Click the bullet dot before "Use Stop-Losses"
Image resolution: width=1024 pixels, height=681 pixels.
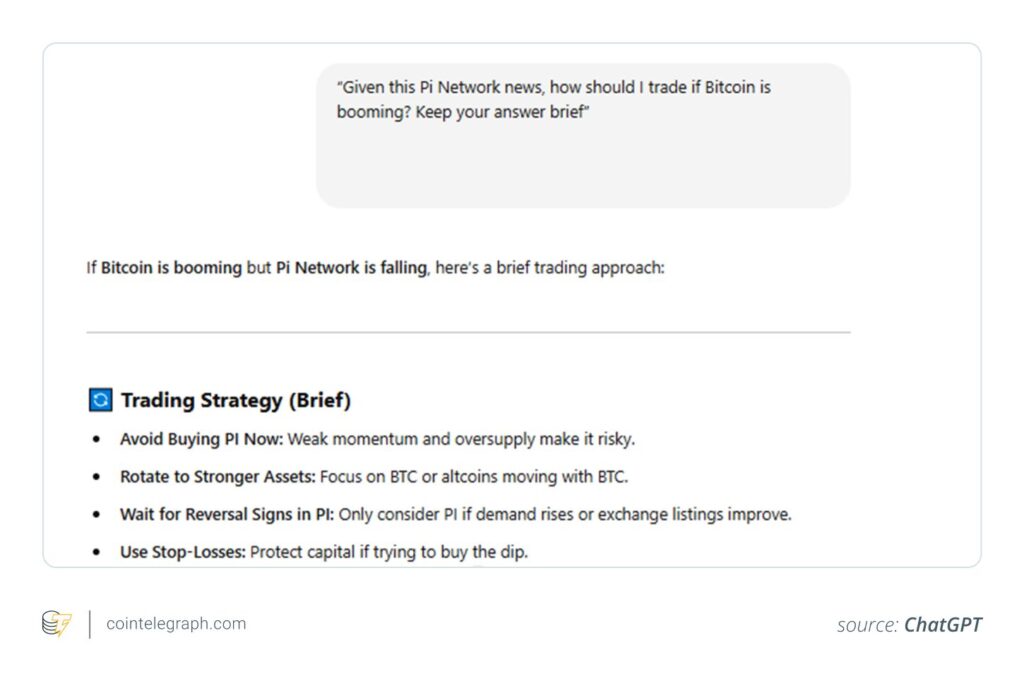96,553
